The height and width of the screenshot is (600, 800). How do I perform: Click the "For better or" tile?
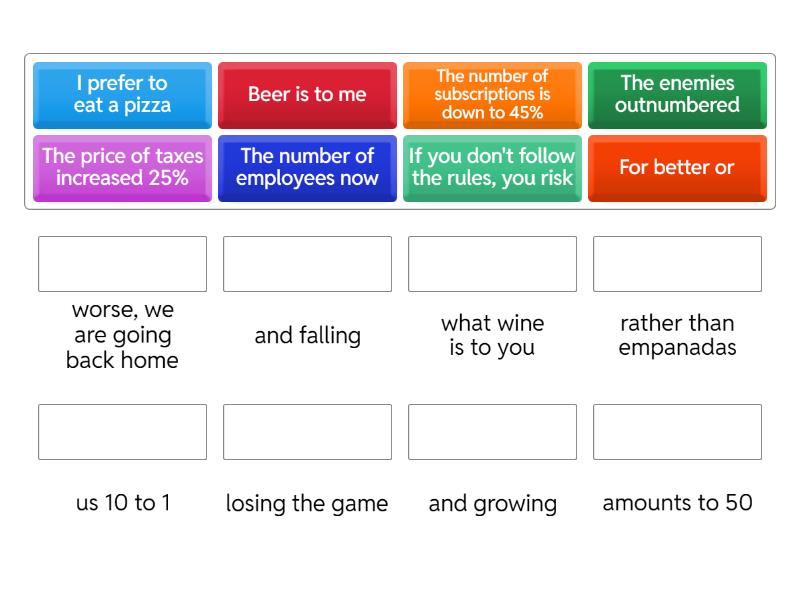pos(677,167)
